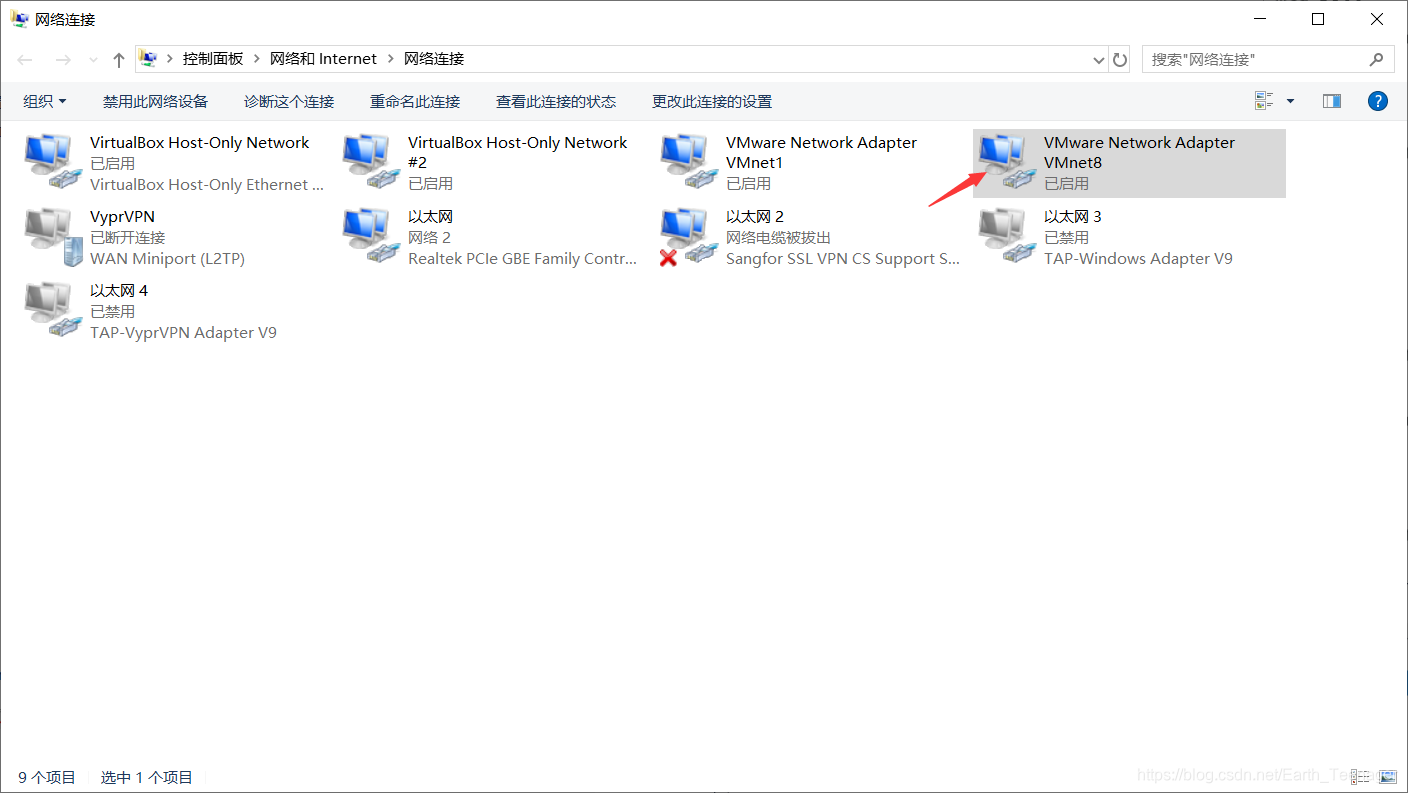1408x793 pixels.
Task: Click 网络连接 breadcrumb segment
Action: tap(434, 59)
